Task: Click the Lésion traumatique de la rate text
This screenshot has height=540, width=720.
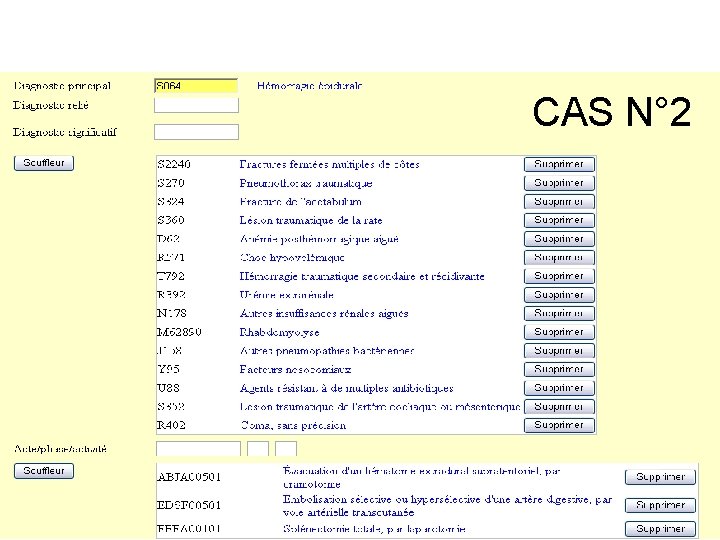Action: coord(311,220)
